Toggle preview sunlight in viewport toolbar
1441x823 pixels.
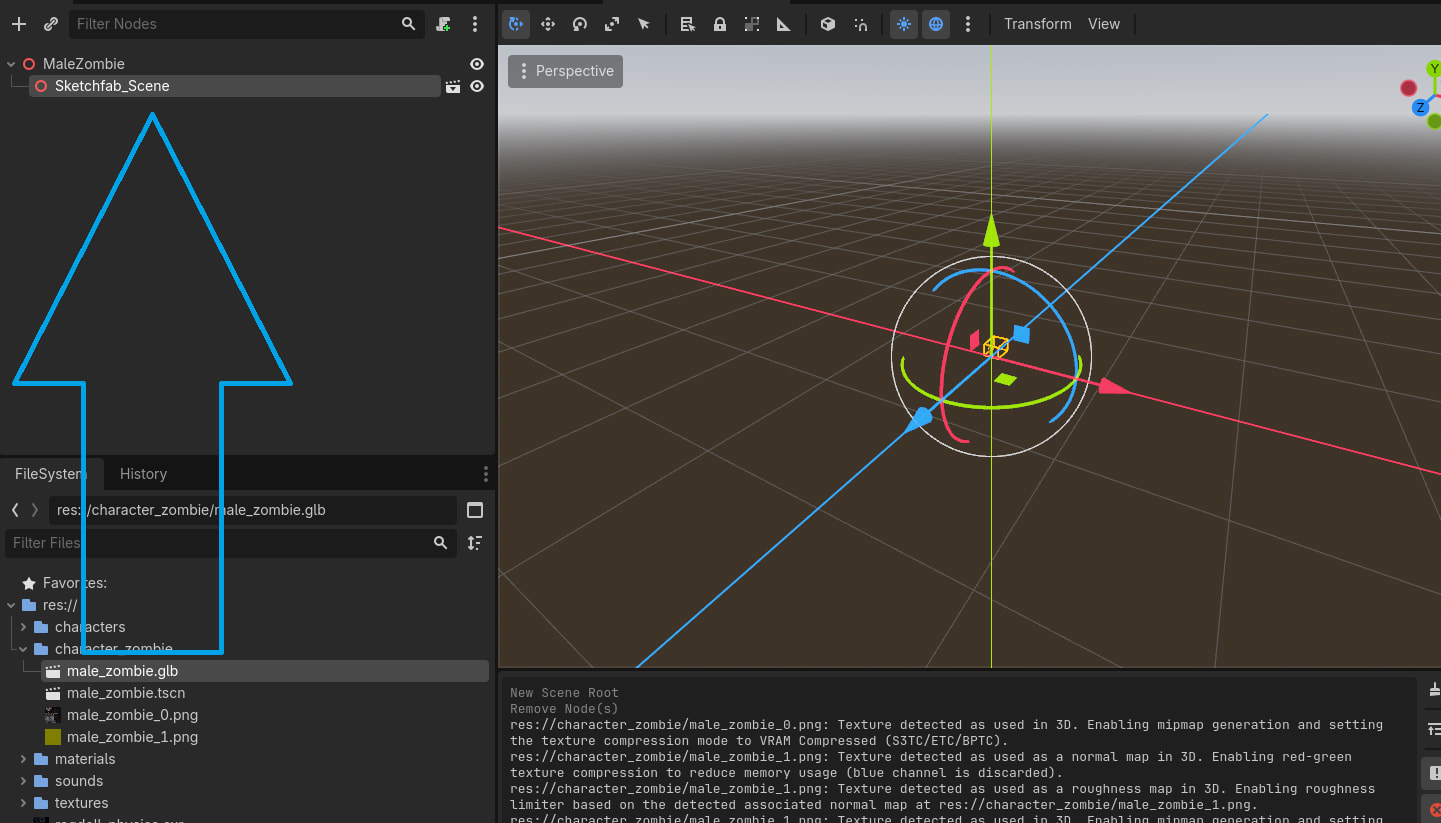904,24
